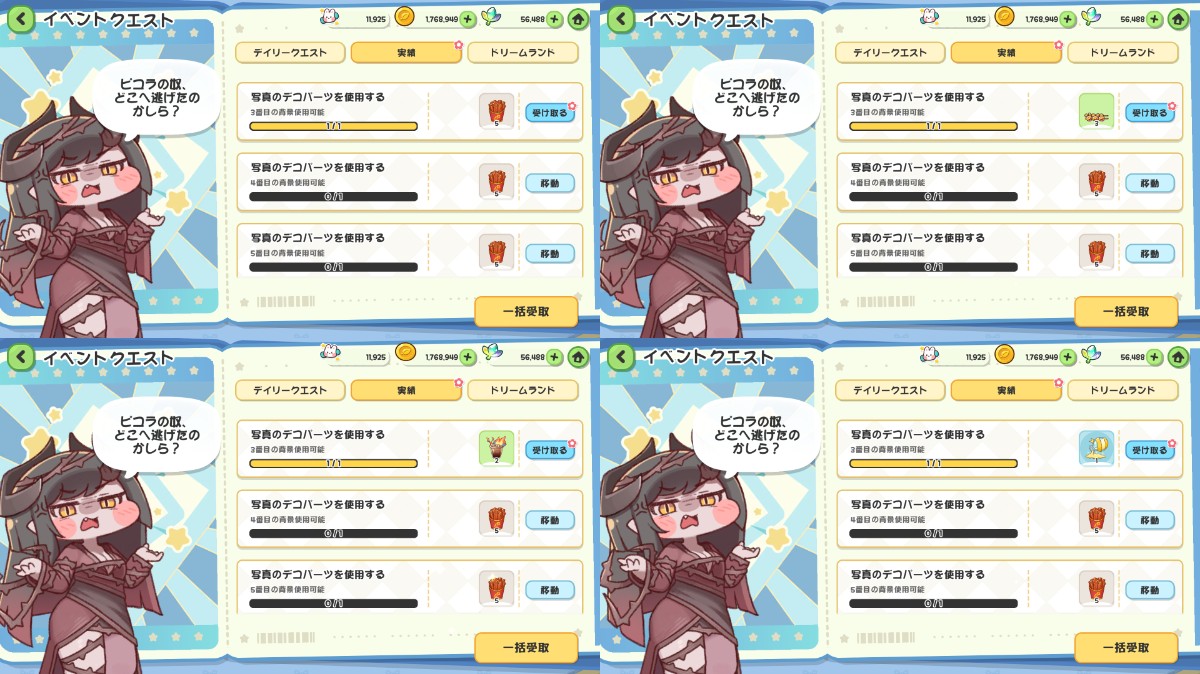Tap the parfait drink reward icon showing quantity 2
This screenshot has height=674, width=1200.
tap(496, 448)
